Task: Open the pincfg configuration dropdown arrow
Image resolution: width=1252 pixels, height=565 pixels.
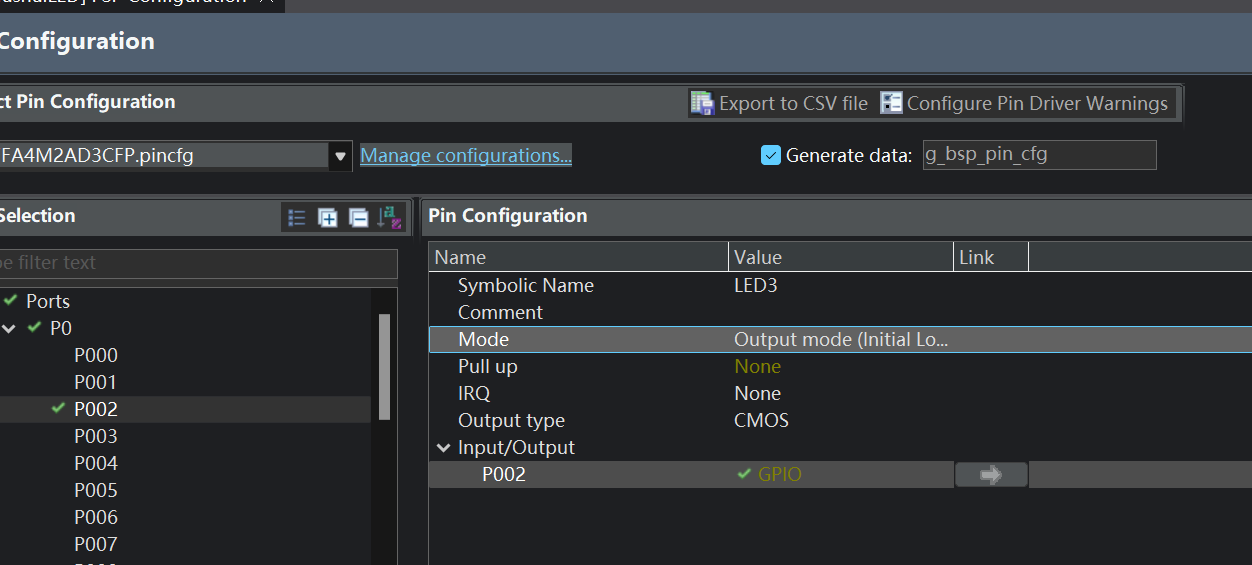Action: pyautogui.click(x=340, y=156)
